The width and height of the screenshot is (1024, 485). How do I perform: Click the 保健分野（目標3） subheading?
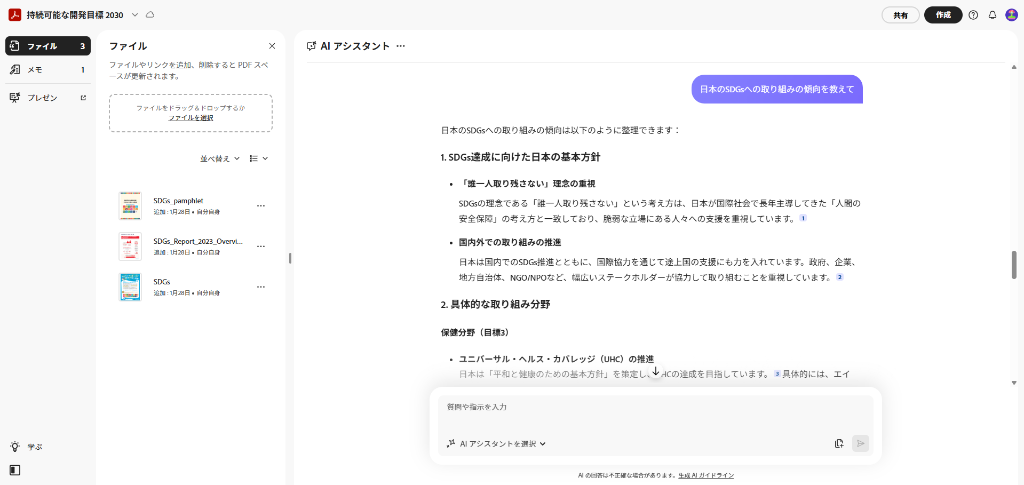[474, 332]
